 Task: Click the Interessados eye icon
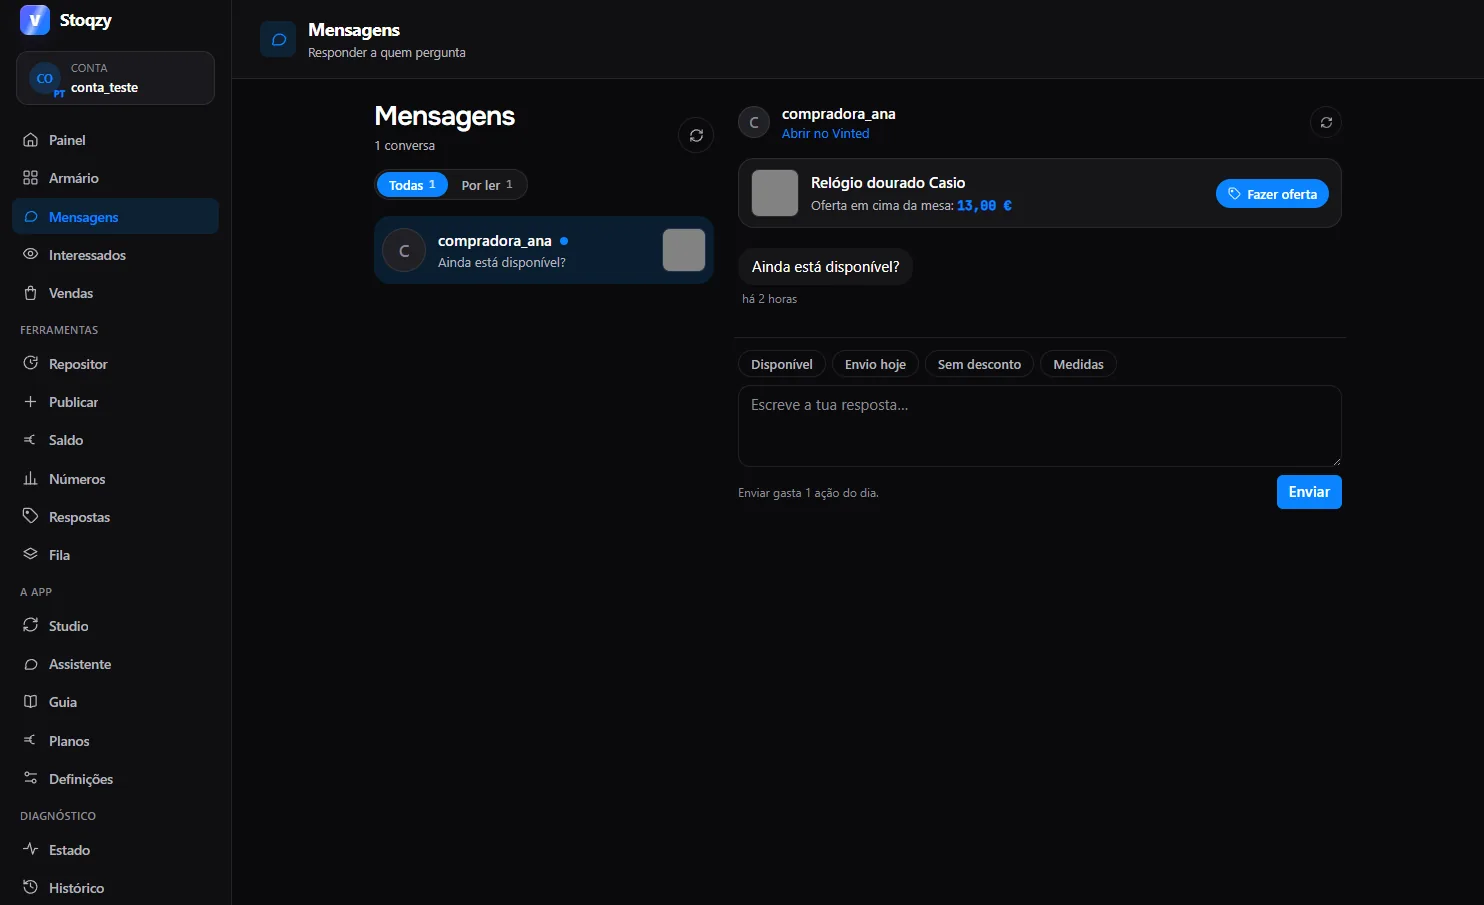coord(31,255)
